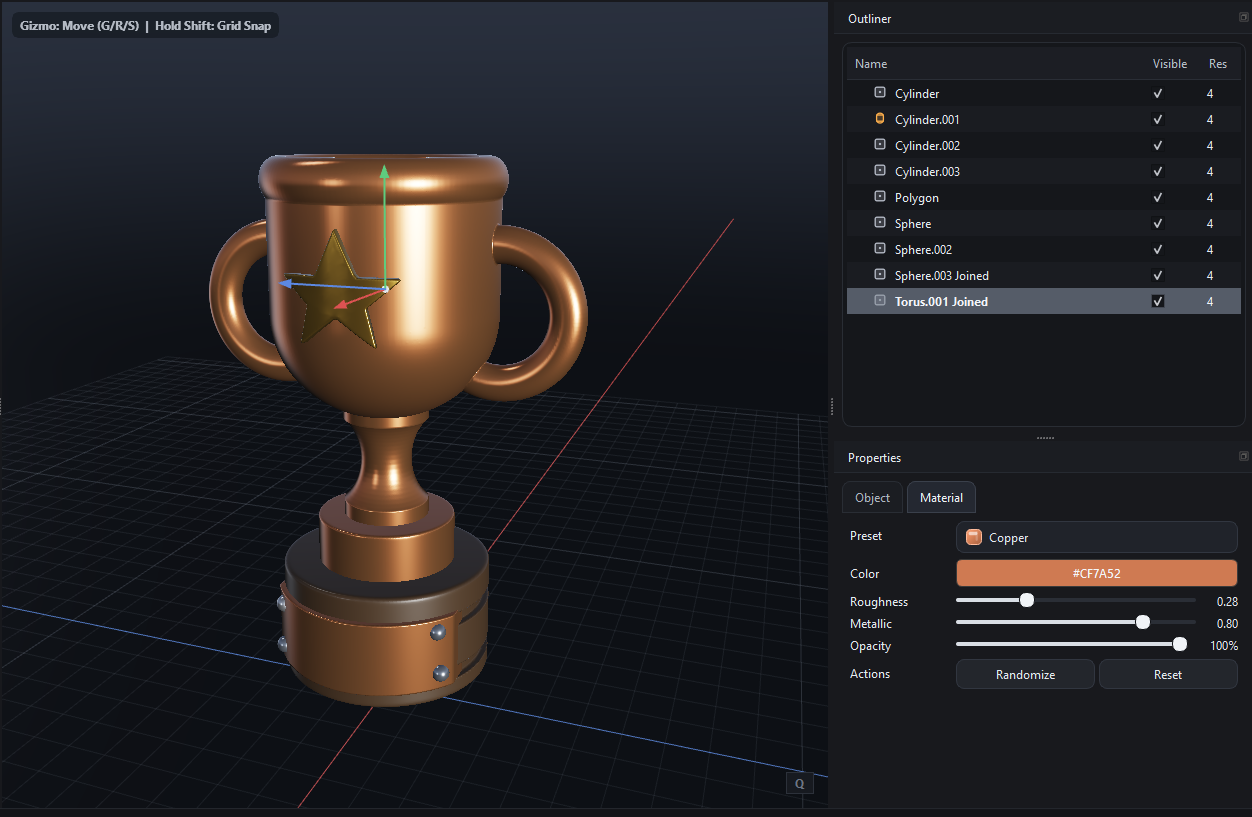The height and width of the screenshot is (817, 1252).
Task: Click the Sphere.002 object icon
Action: [879, 249]
